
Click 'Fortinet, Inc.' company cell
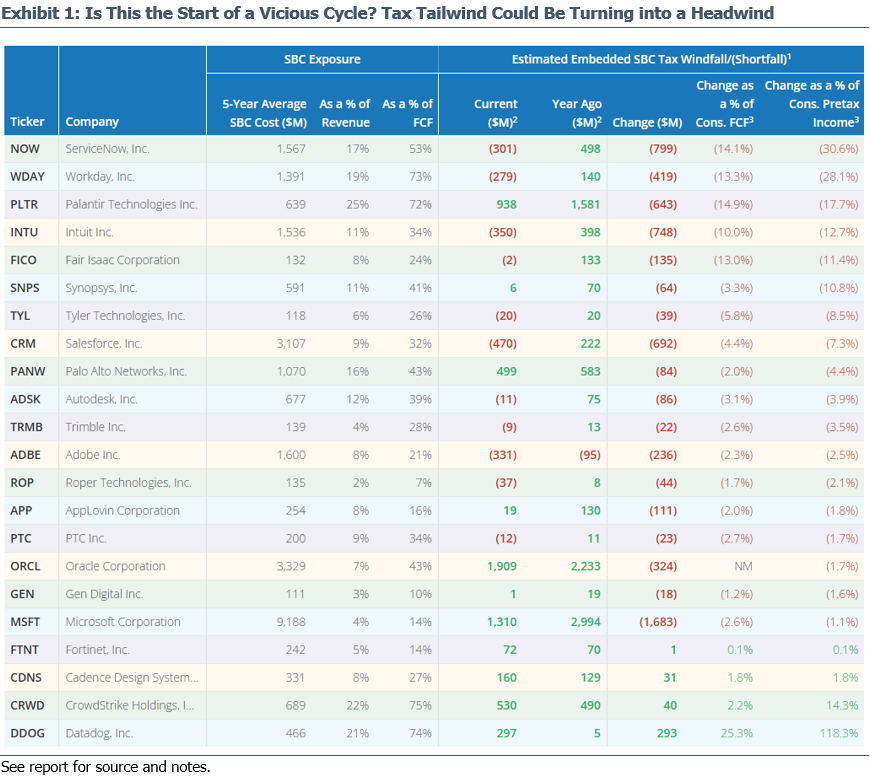(x=97, y=649)
